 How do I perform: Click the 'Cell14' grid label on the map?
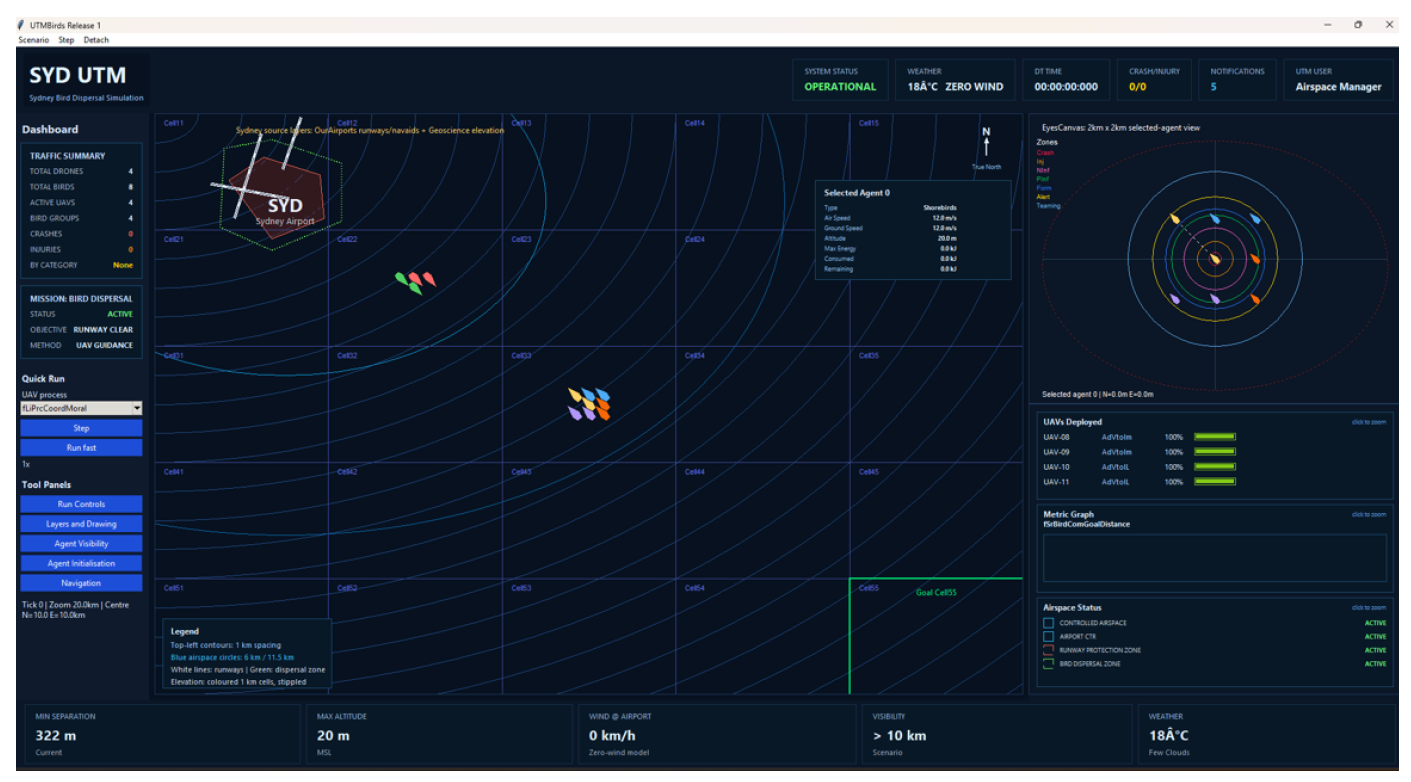click(x=695, y=123)
